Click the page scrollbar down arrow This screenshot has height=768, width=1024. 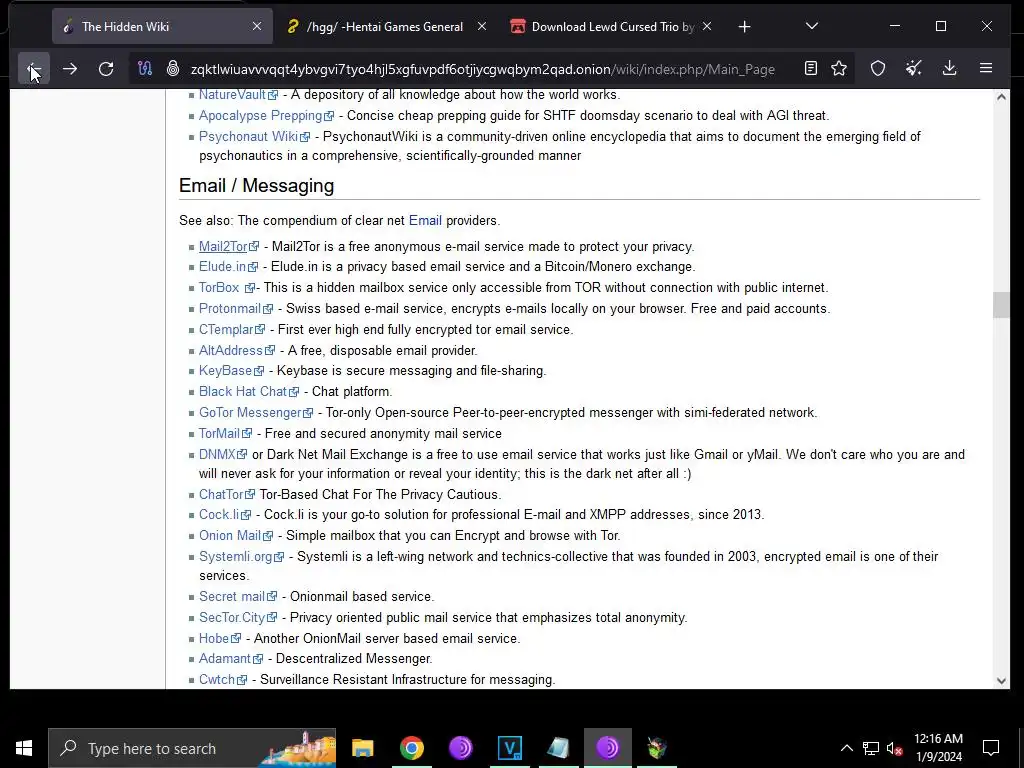pyautogui.click(x=1001, y=680)
